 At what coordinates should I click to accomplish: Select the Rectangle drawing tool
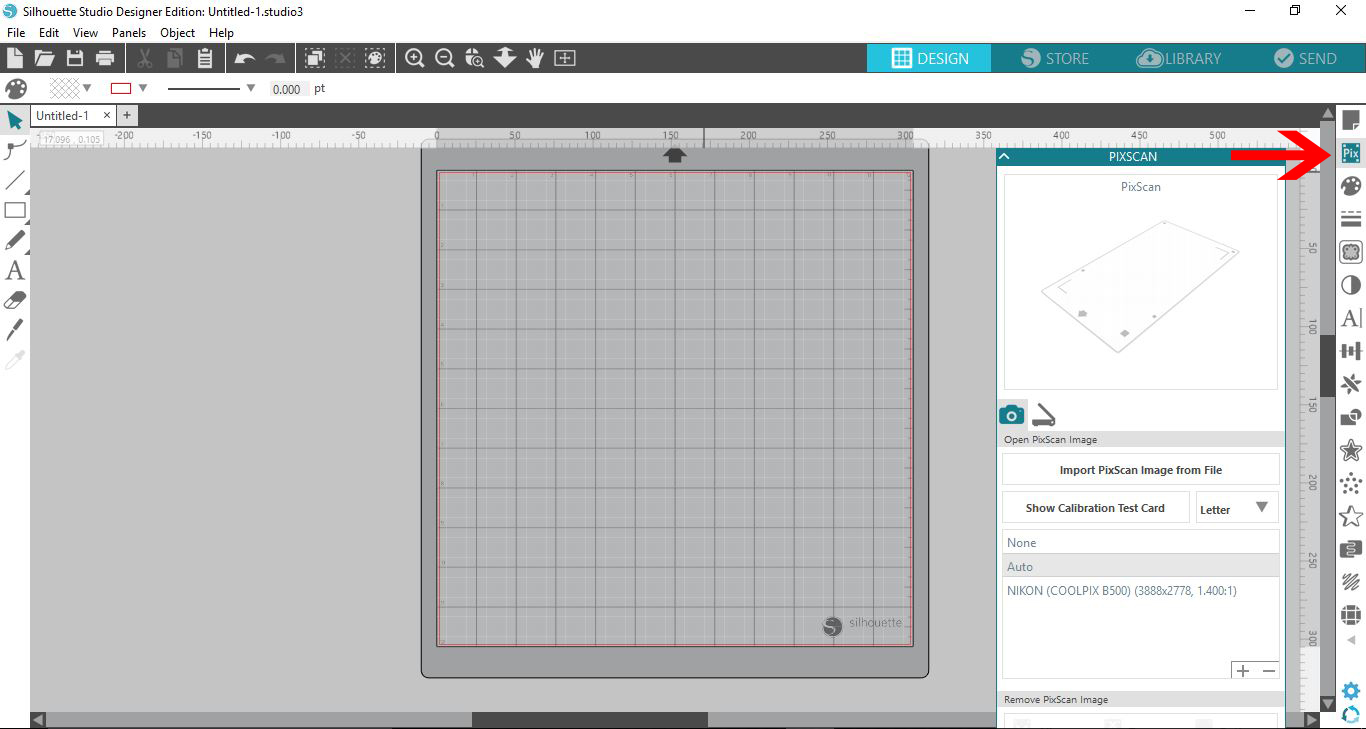15,210
